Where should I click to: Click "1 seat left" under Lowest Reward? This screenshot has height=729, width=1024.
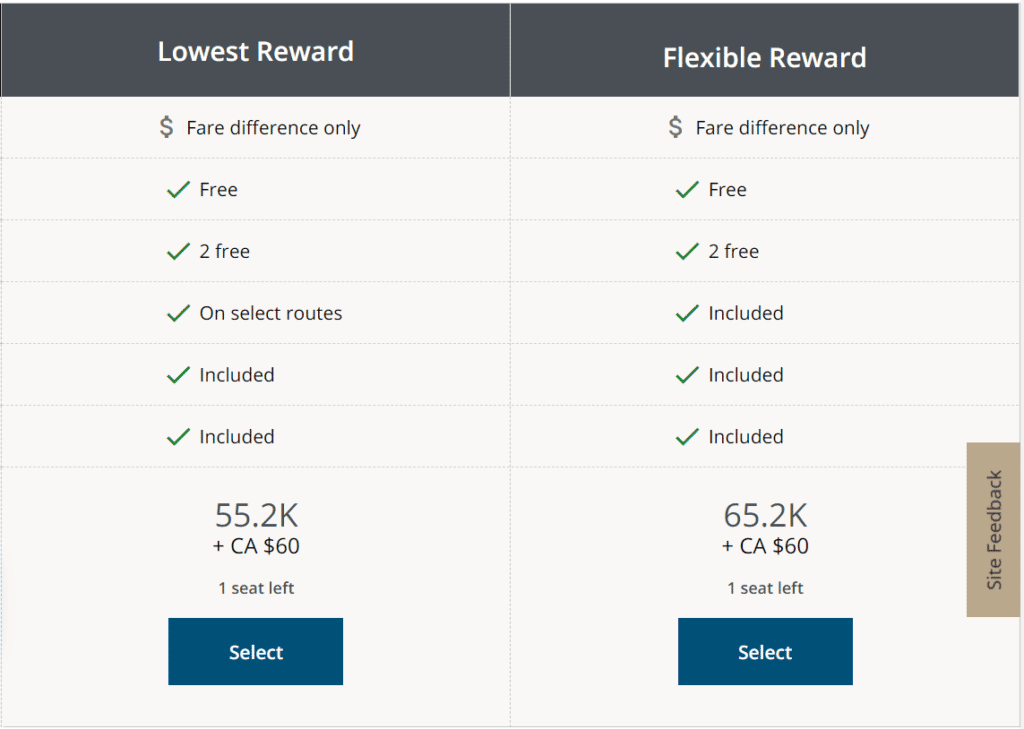tap(256, 588)
